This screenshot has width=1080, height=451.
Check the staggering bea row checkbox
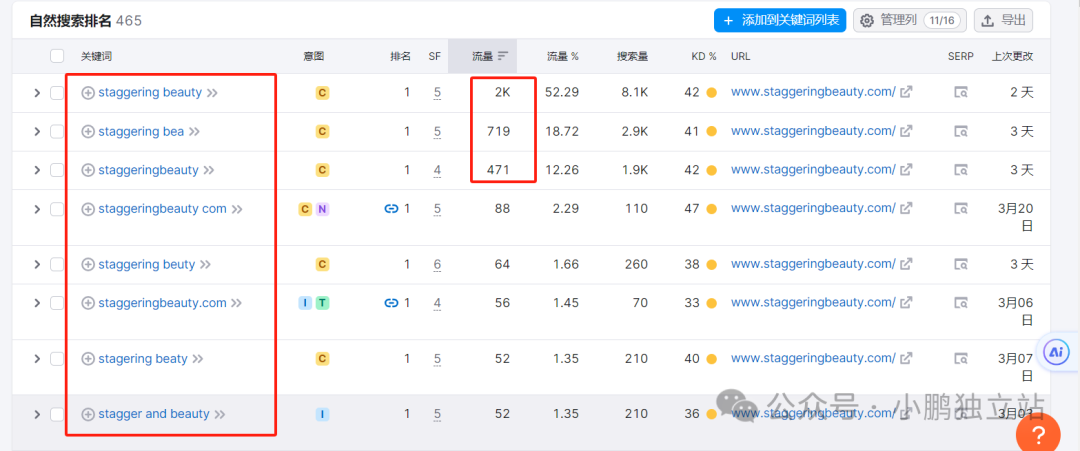tap(57, 131)
